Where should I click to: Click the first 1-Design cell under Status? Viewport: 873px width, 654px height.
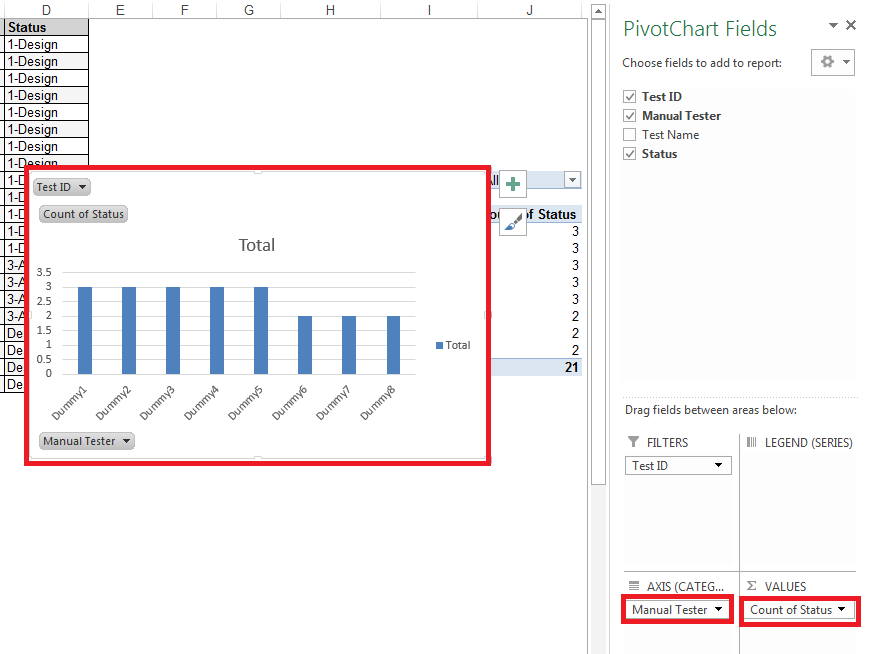tap(46, 45)
